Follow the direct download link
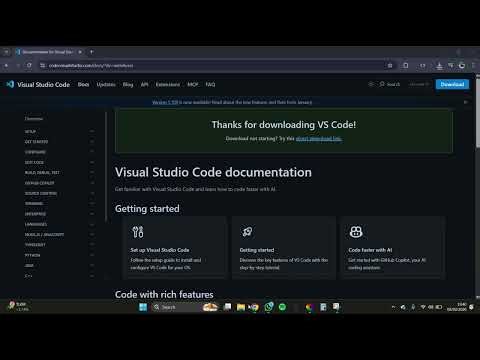Viewport: 480px width, 360px height. [x=319, y=138]
